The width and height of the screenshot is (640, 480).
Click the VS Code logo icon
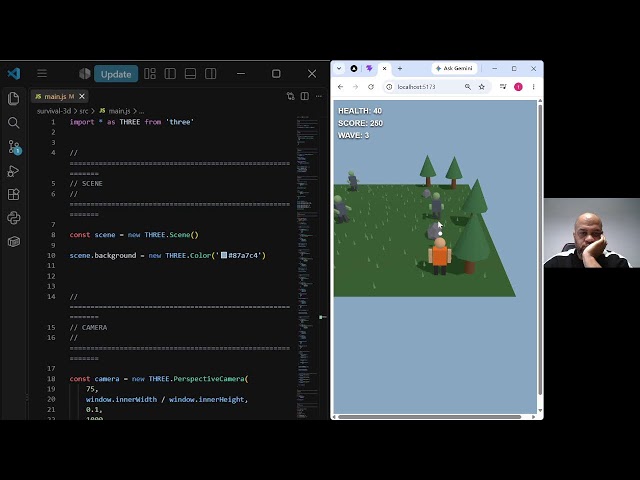pos(13,74)
